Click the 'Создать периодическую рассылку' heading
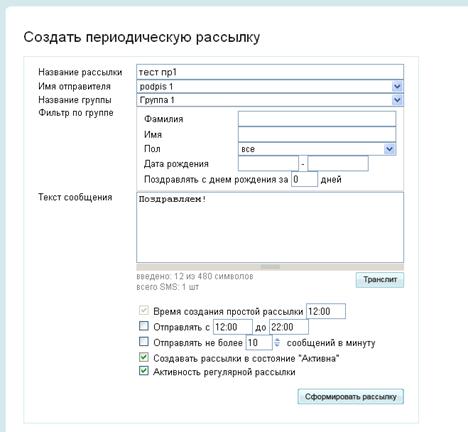The width and height of the screenshot is (468, 432). [142, 37]
